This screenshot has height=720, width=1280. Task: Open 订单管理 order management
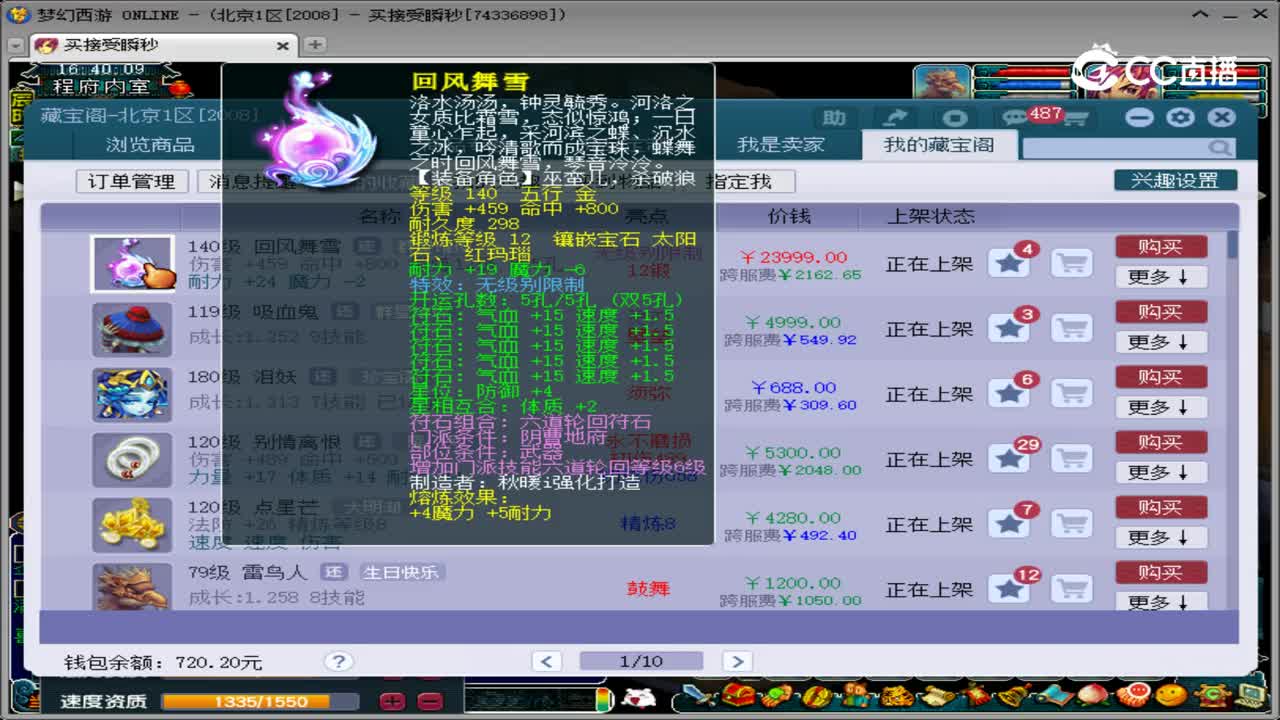tap(131, 181)
